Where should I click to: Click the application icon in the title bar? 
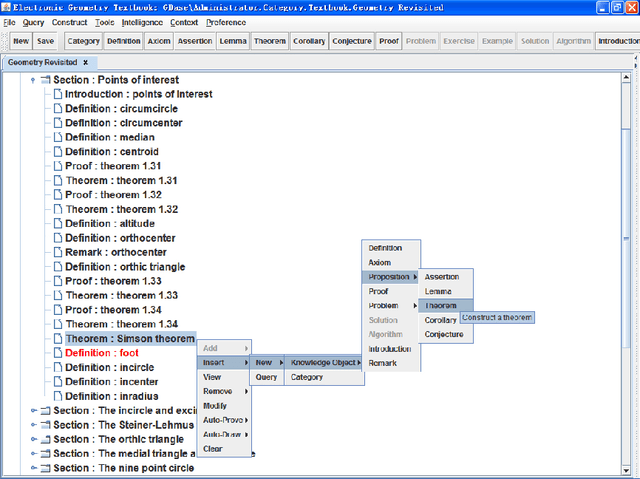[x=6, y=7]
